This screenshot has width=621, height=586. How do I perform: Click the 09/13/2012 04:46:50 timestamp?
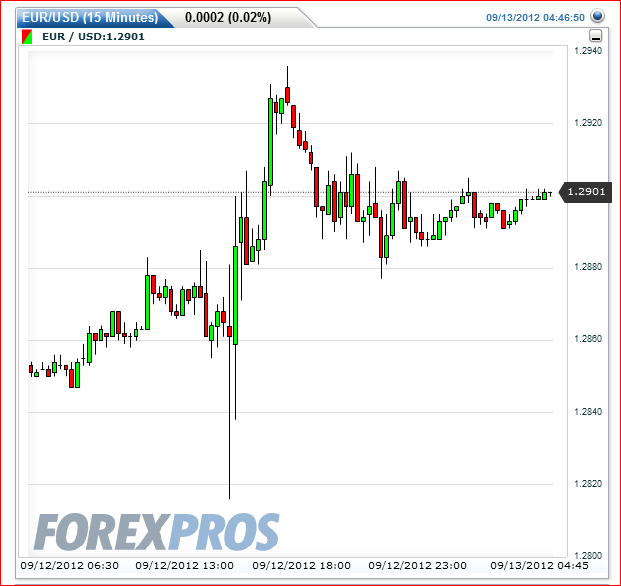(x=535, y=18)
